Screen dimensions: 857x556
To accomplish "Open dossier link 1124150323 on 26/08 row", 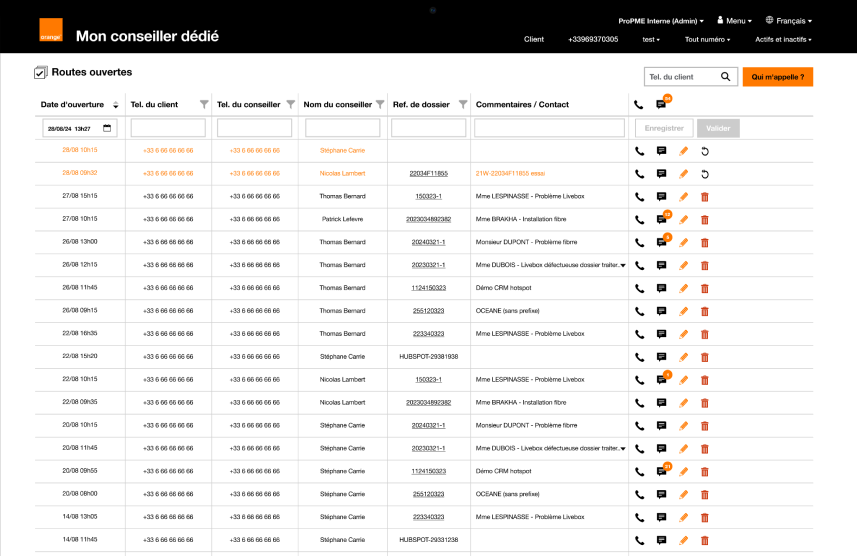I will [428, 288].
